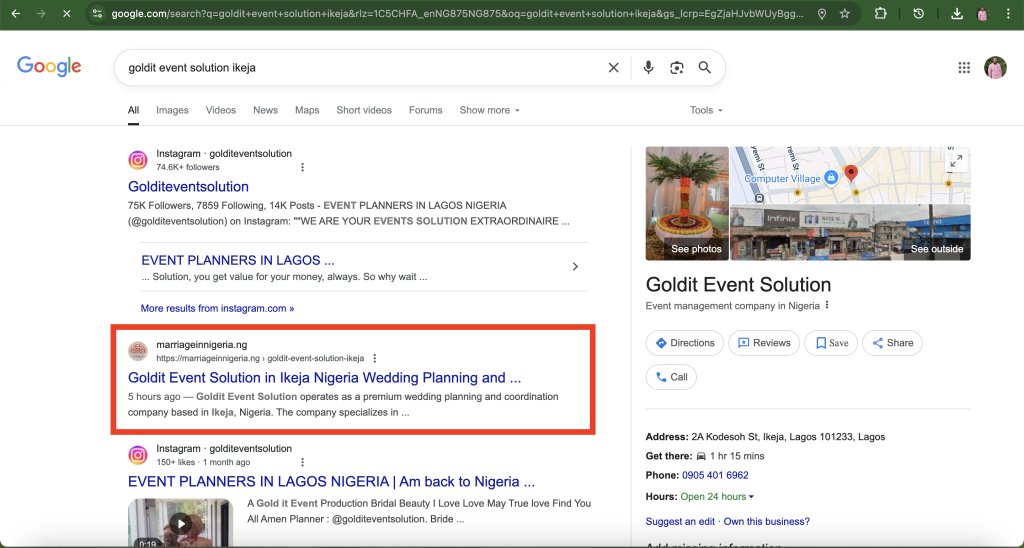Open Chrome three-dot menu

coord(1009,13)
